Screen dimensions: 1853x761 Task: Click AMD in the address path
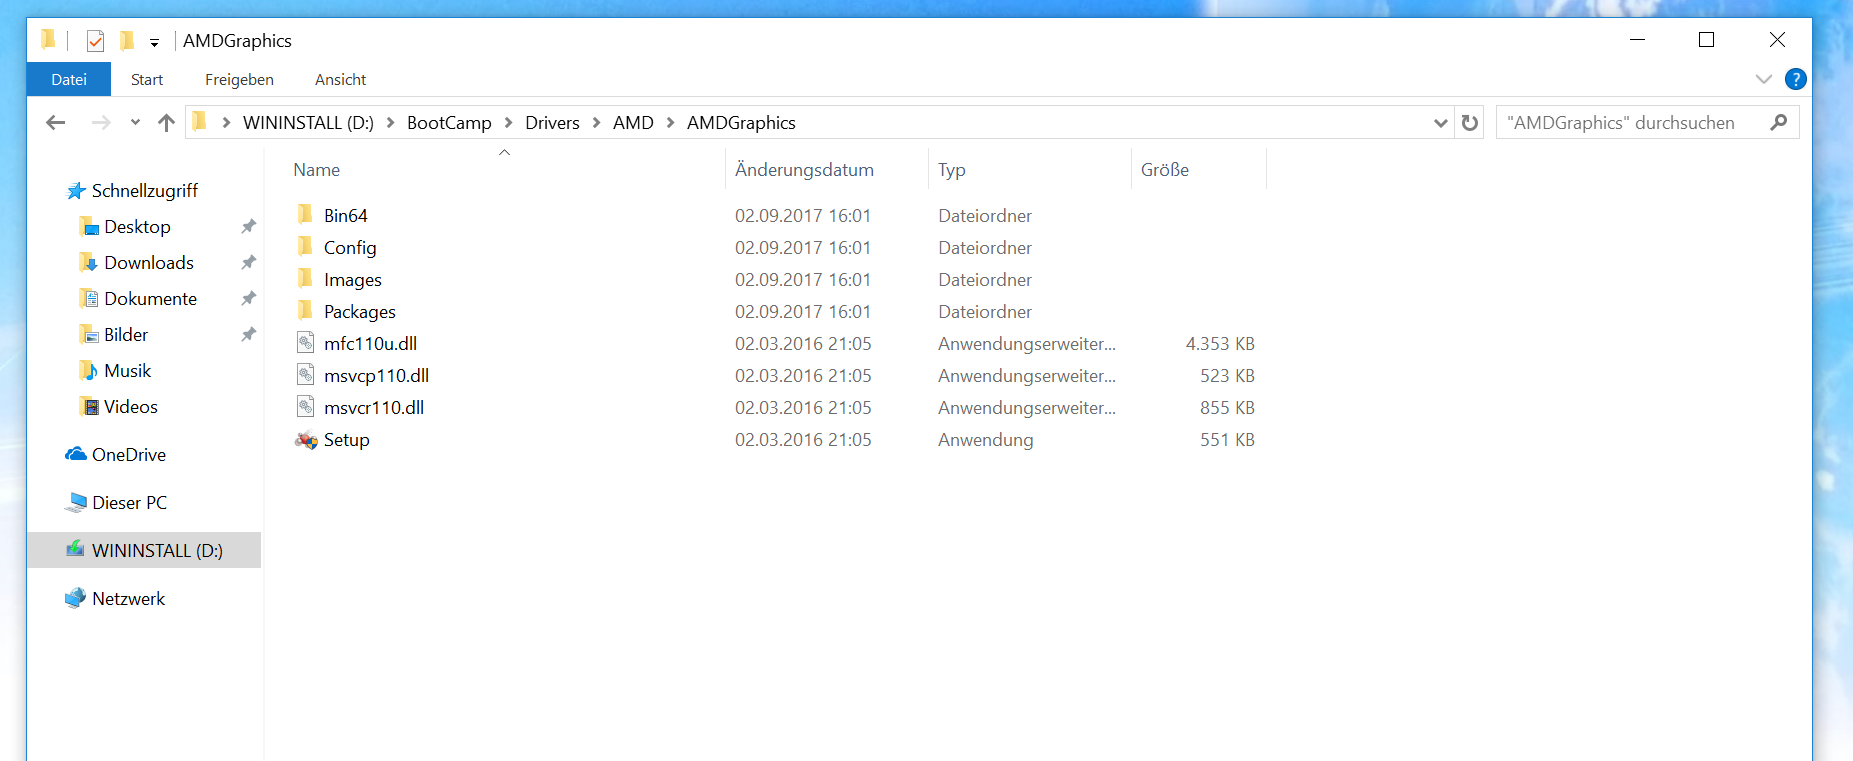[x=633, y=122]
